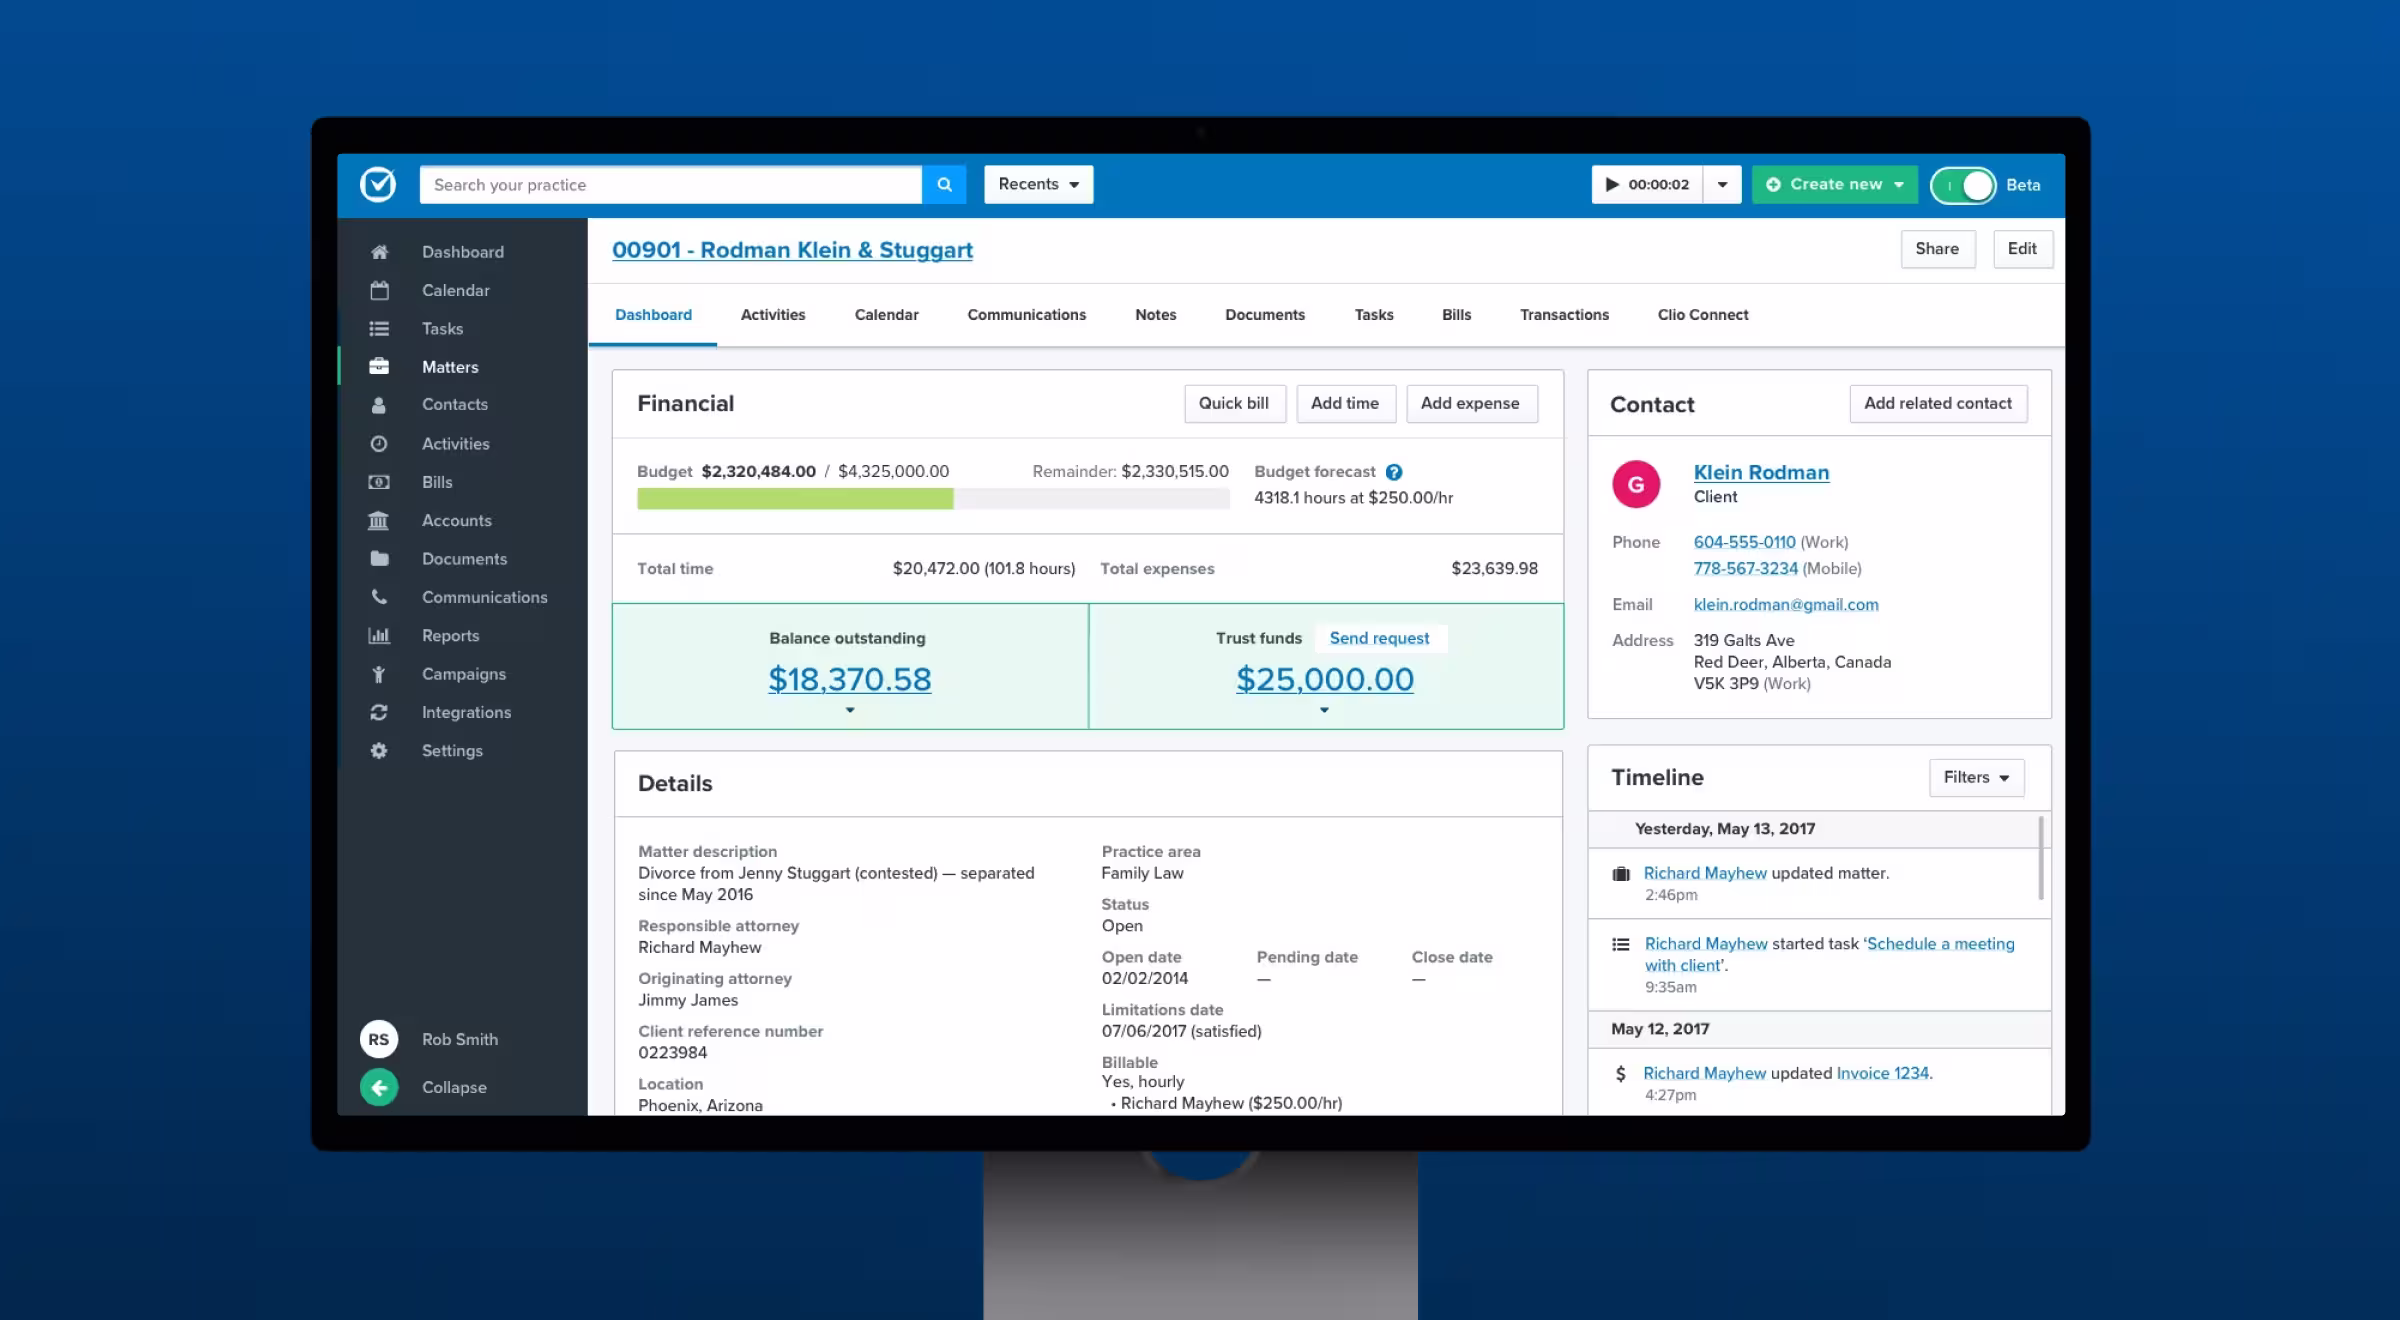2400x1320 pixels.
Task: Click task list icon beside 'Schedule a meeting' entry
Action: click(x=1621, y=944)
